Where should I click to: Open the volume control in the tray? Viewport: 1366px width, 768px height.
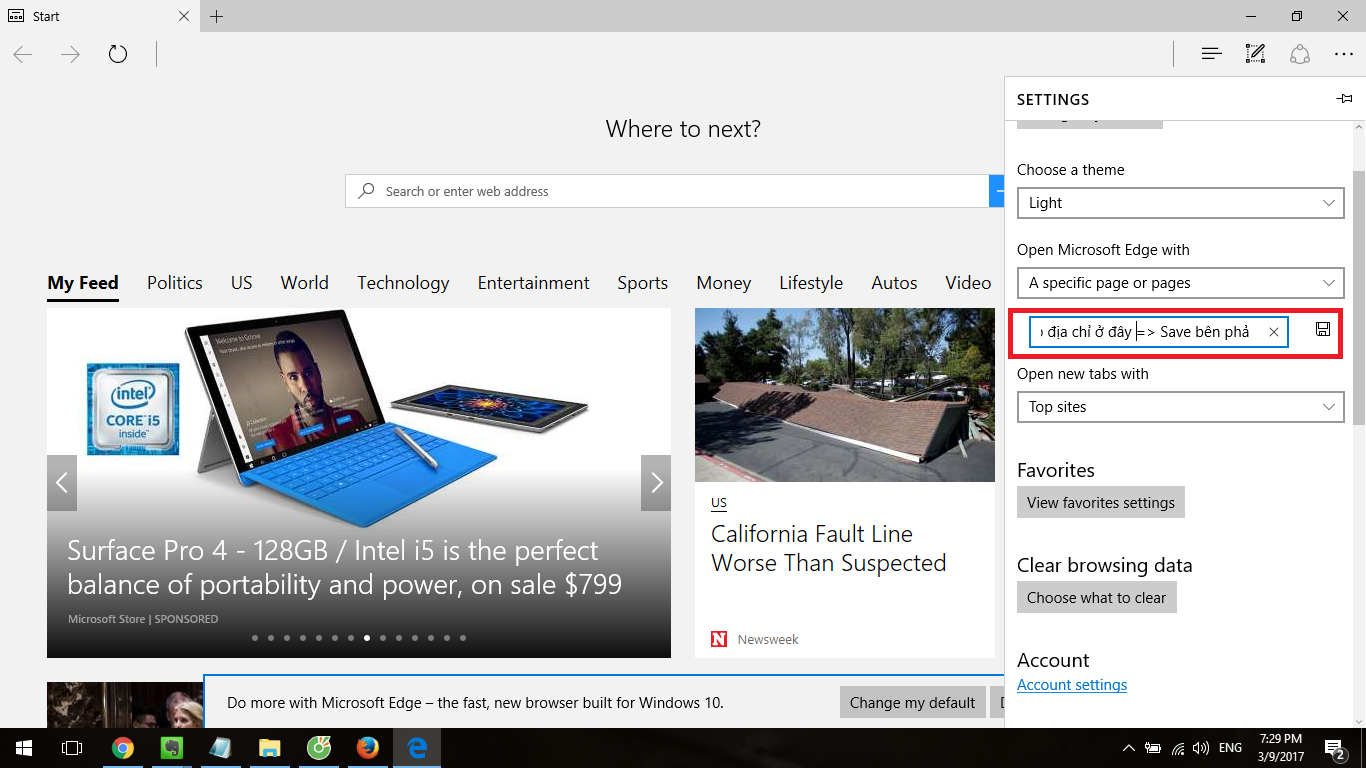click(x=1201, y=748)
